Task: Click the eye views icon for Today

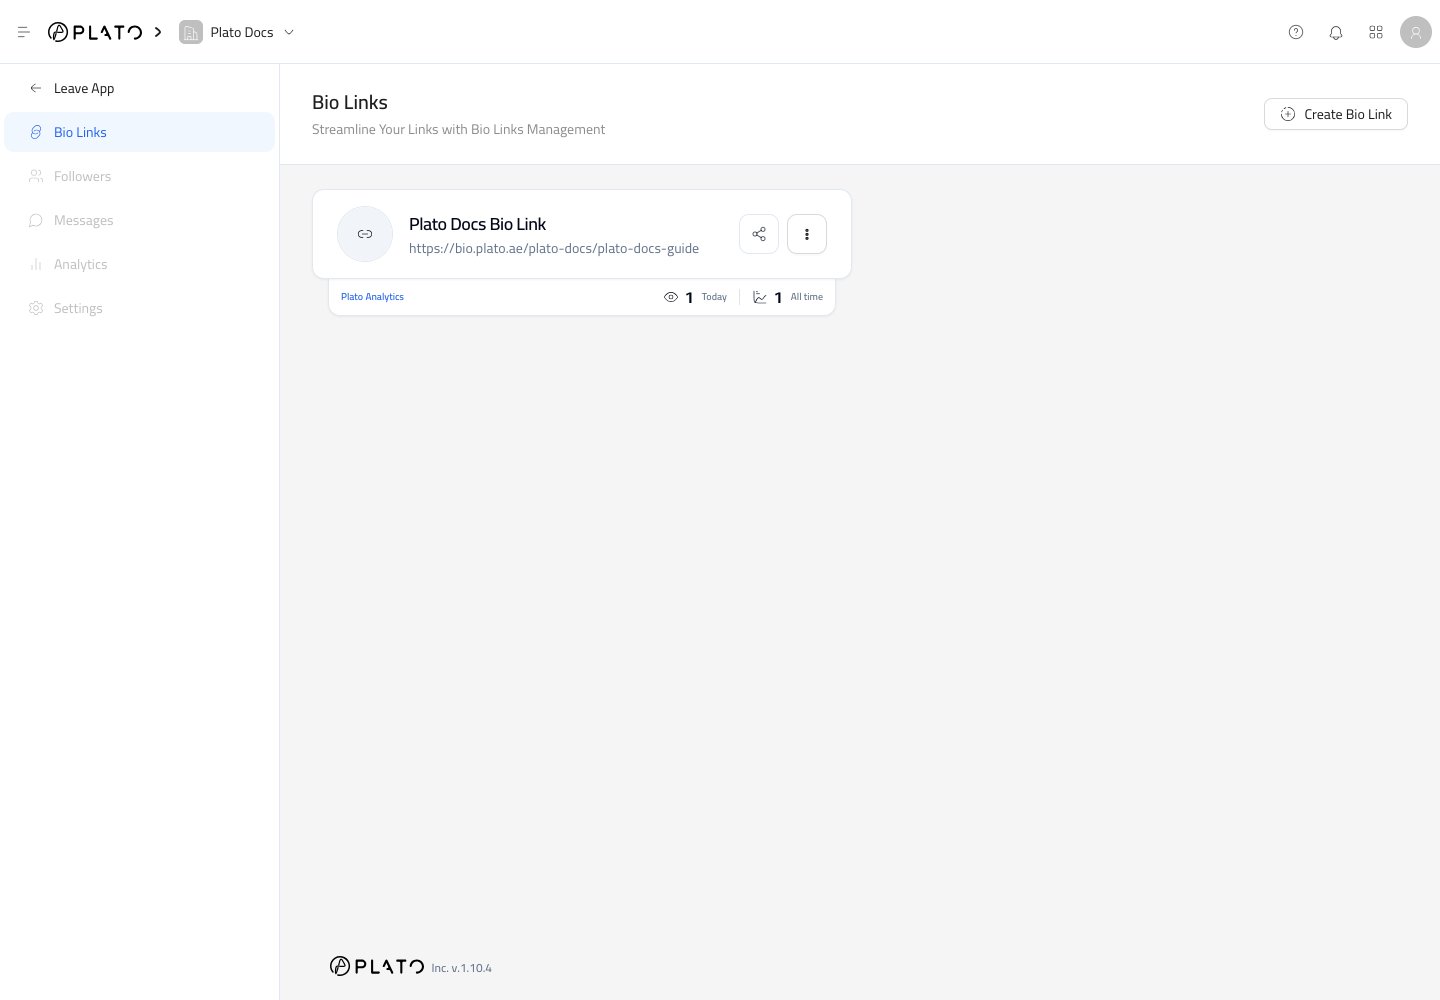Action: pos(671,297)
